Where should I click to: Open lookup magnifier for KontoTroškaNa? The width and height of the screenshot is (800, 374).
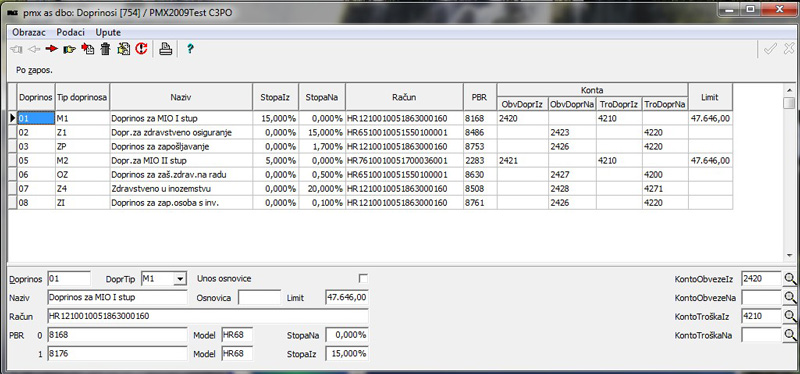[x=790, y=335]
